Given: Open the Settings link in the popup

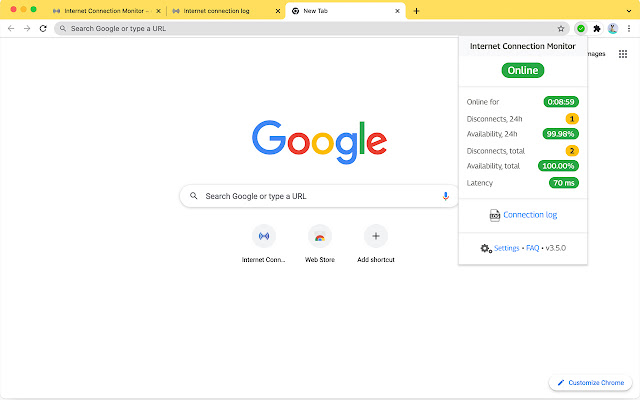Looking at the screenshot, I should [507, 248].
